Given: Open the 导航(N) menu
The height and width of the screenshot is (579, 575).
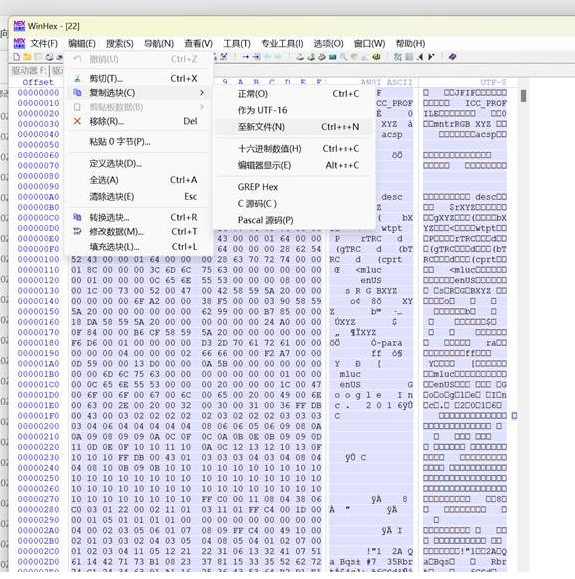Looking at the screenshot, I should (x=159, y=44).
